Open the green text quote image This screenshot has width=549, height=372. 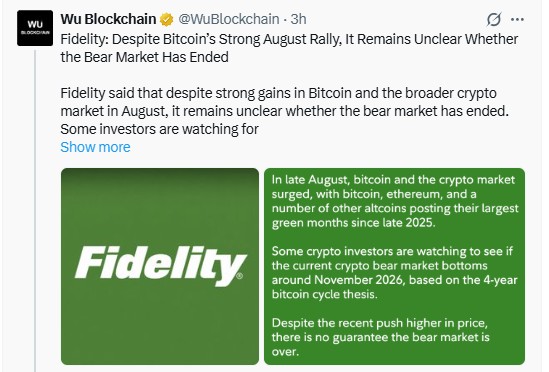(x=395, y=267)
